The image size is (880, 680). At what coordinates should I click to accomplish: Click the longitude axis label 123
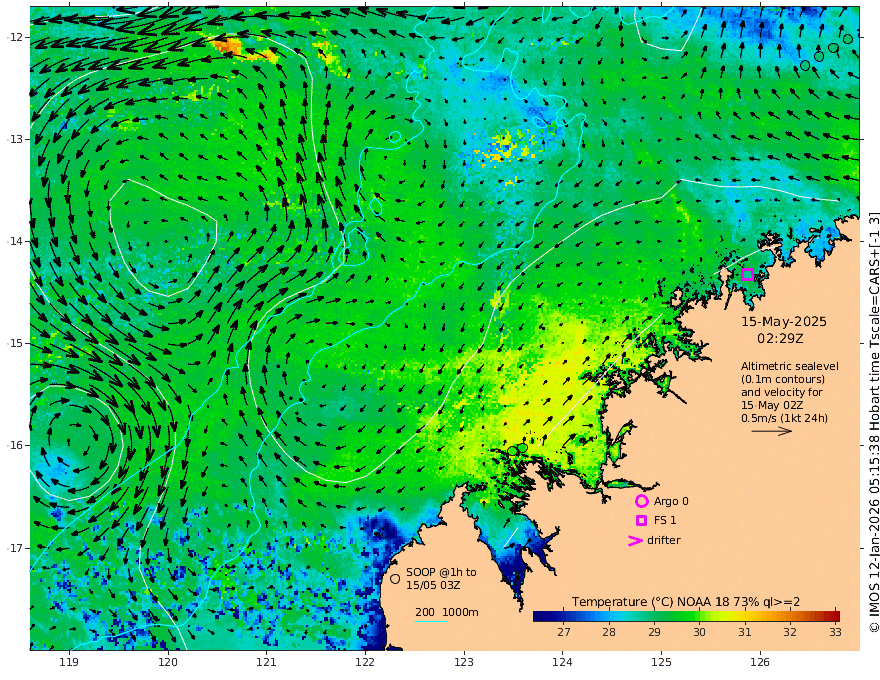pyautogui.click(x=464, y=663)
